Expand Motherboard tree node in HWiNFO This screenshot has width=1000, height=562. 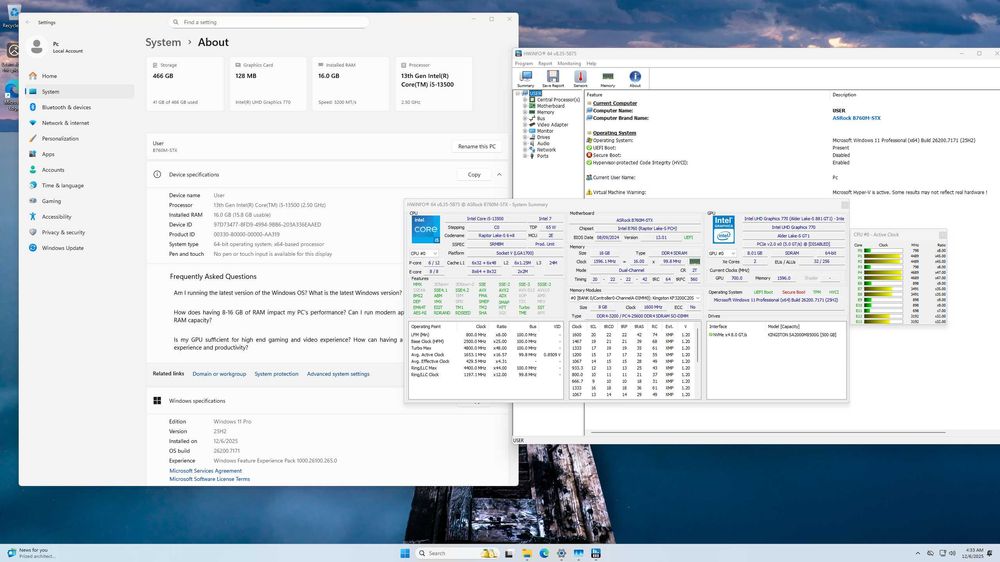525,106
